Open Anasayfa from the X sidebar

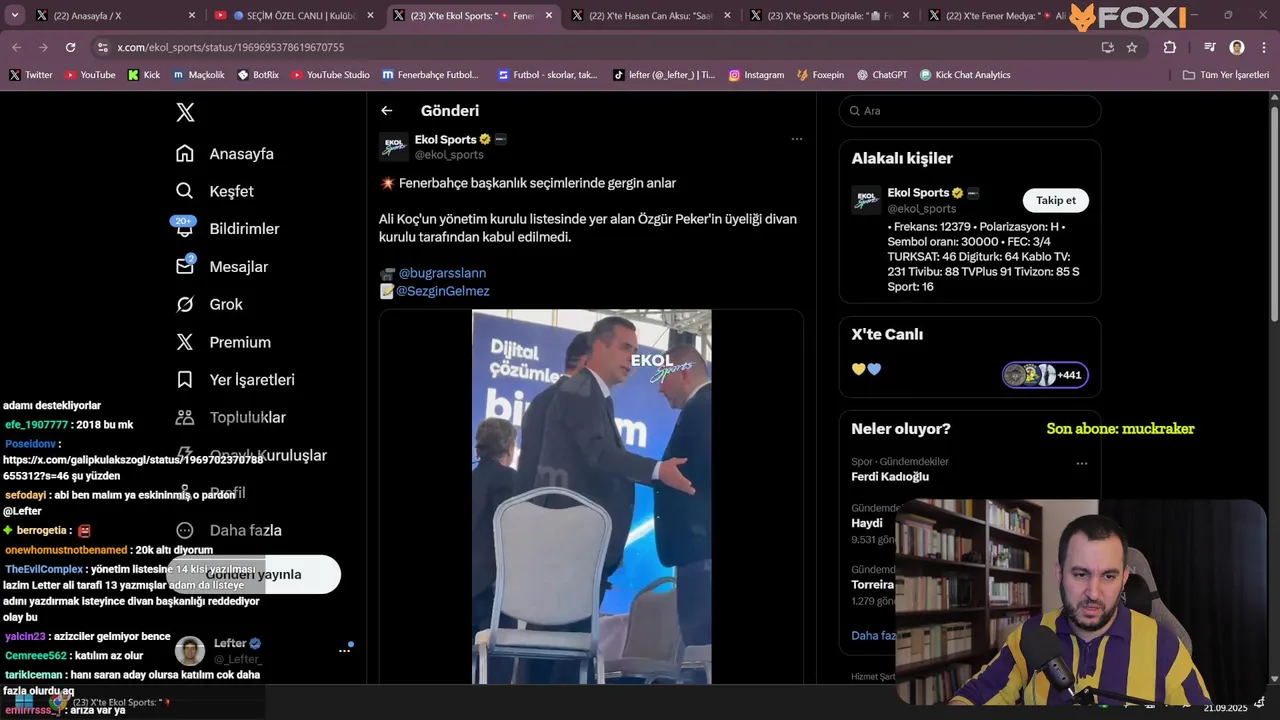(x=225, y=154)
